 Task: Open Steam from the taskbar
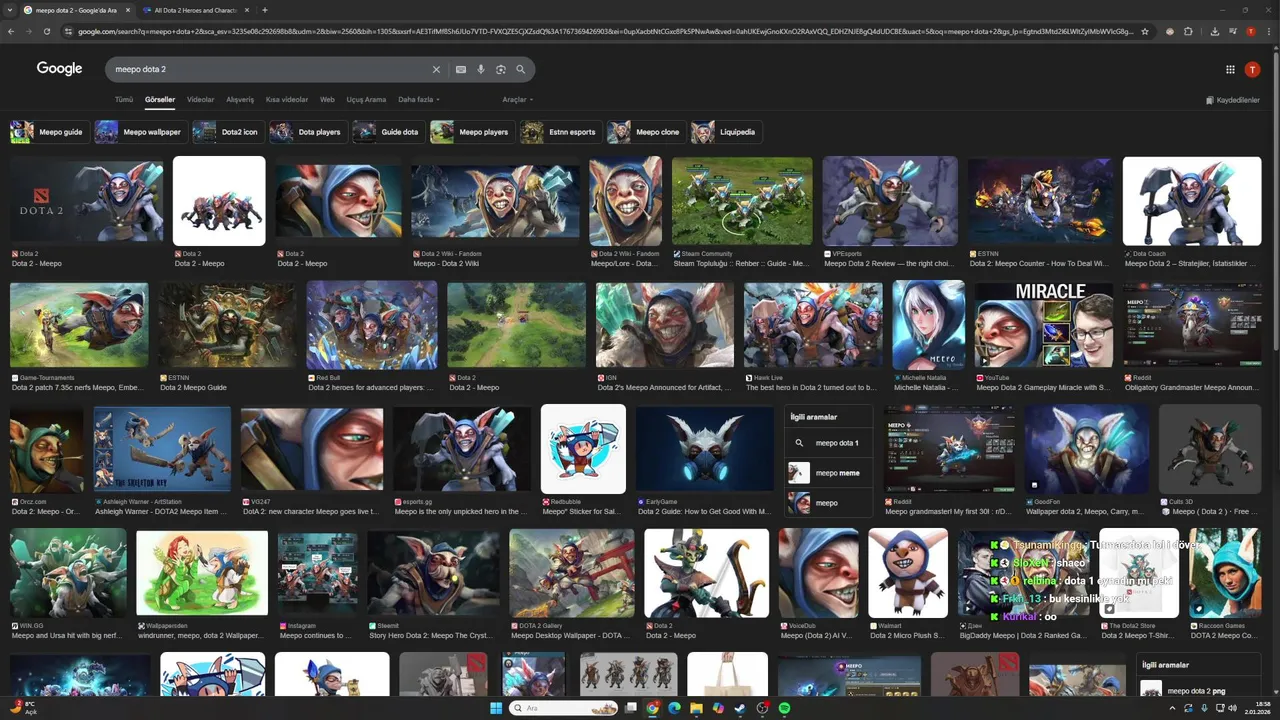pos(740,708)
